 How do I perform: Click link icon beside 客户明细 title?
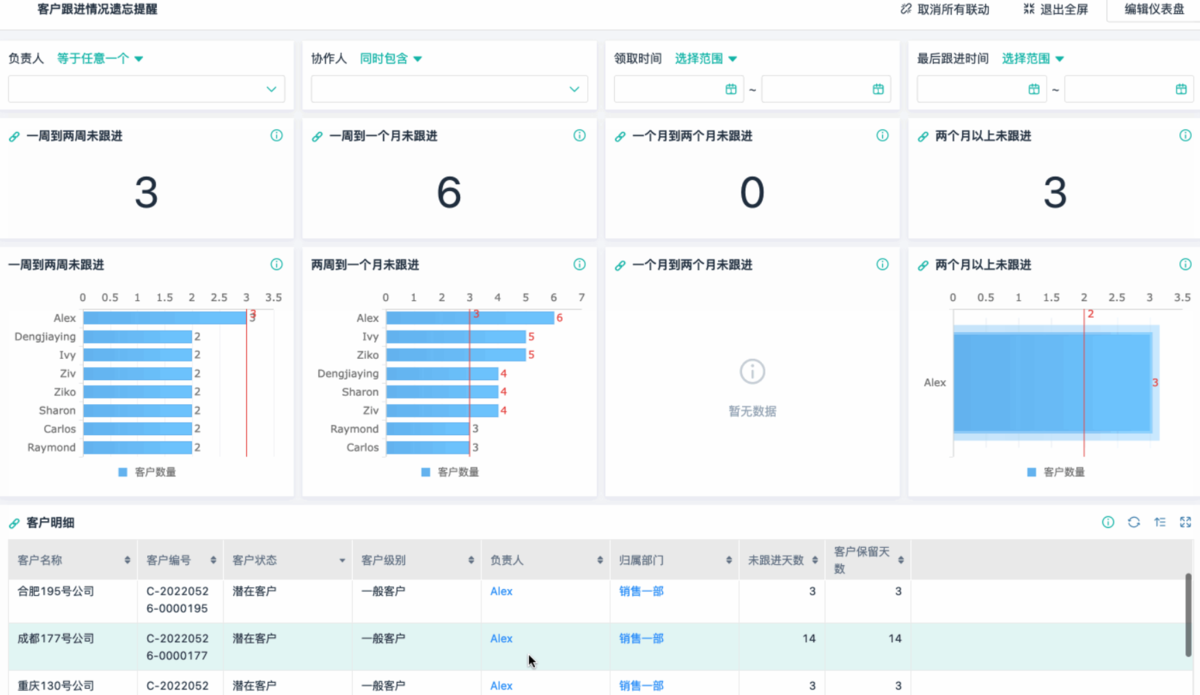point(14,523)
